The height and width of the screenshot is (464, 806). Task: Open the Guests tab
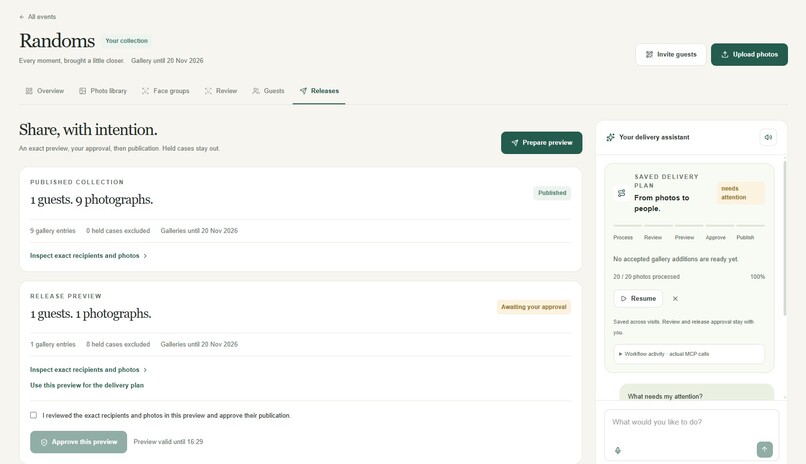tap(268, 91)
